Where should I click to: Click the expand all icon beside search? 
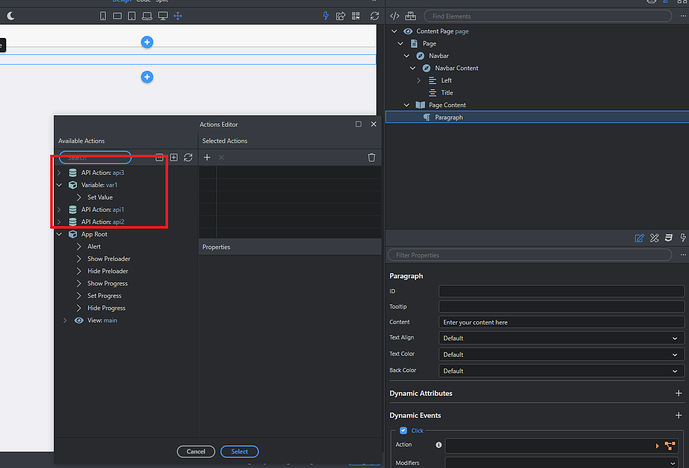173,158
